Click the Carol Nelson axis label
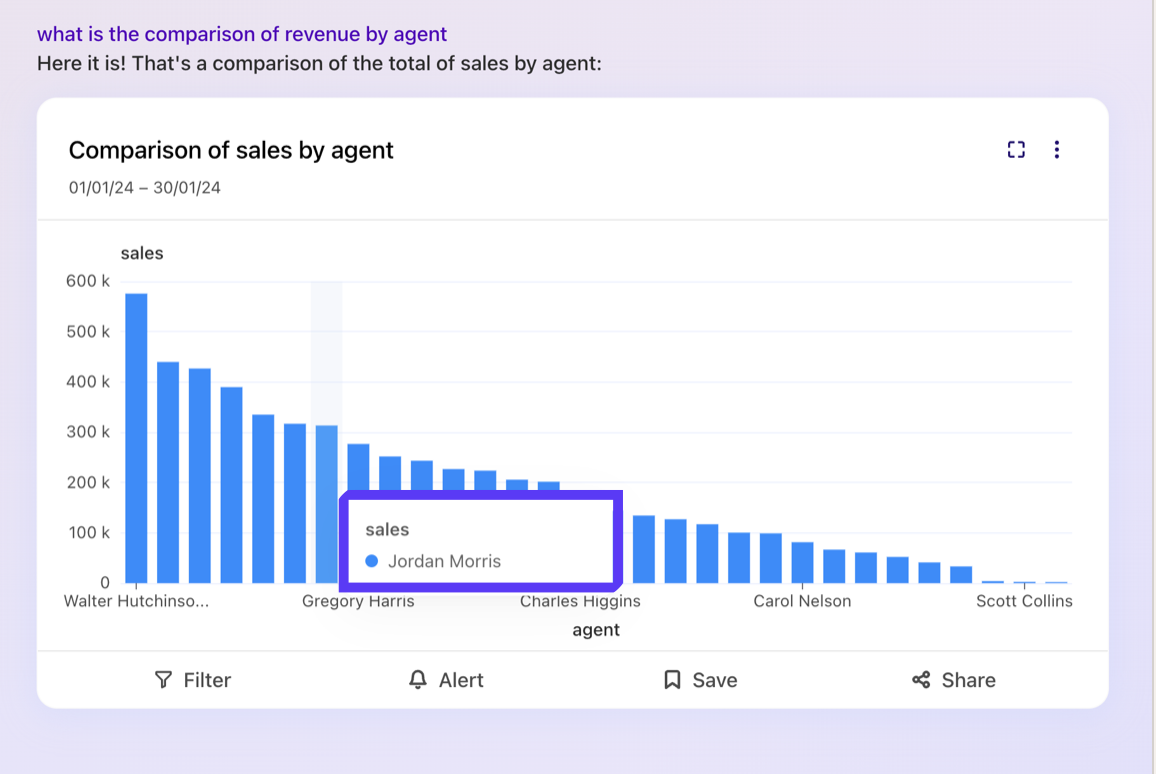The height and width of the screenshot is (774, 1156). click(803, 601)
